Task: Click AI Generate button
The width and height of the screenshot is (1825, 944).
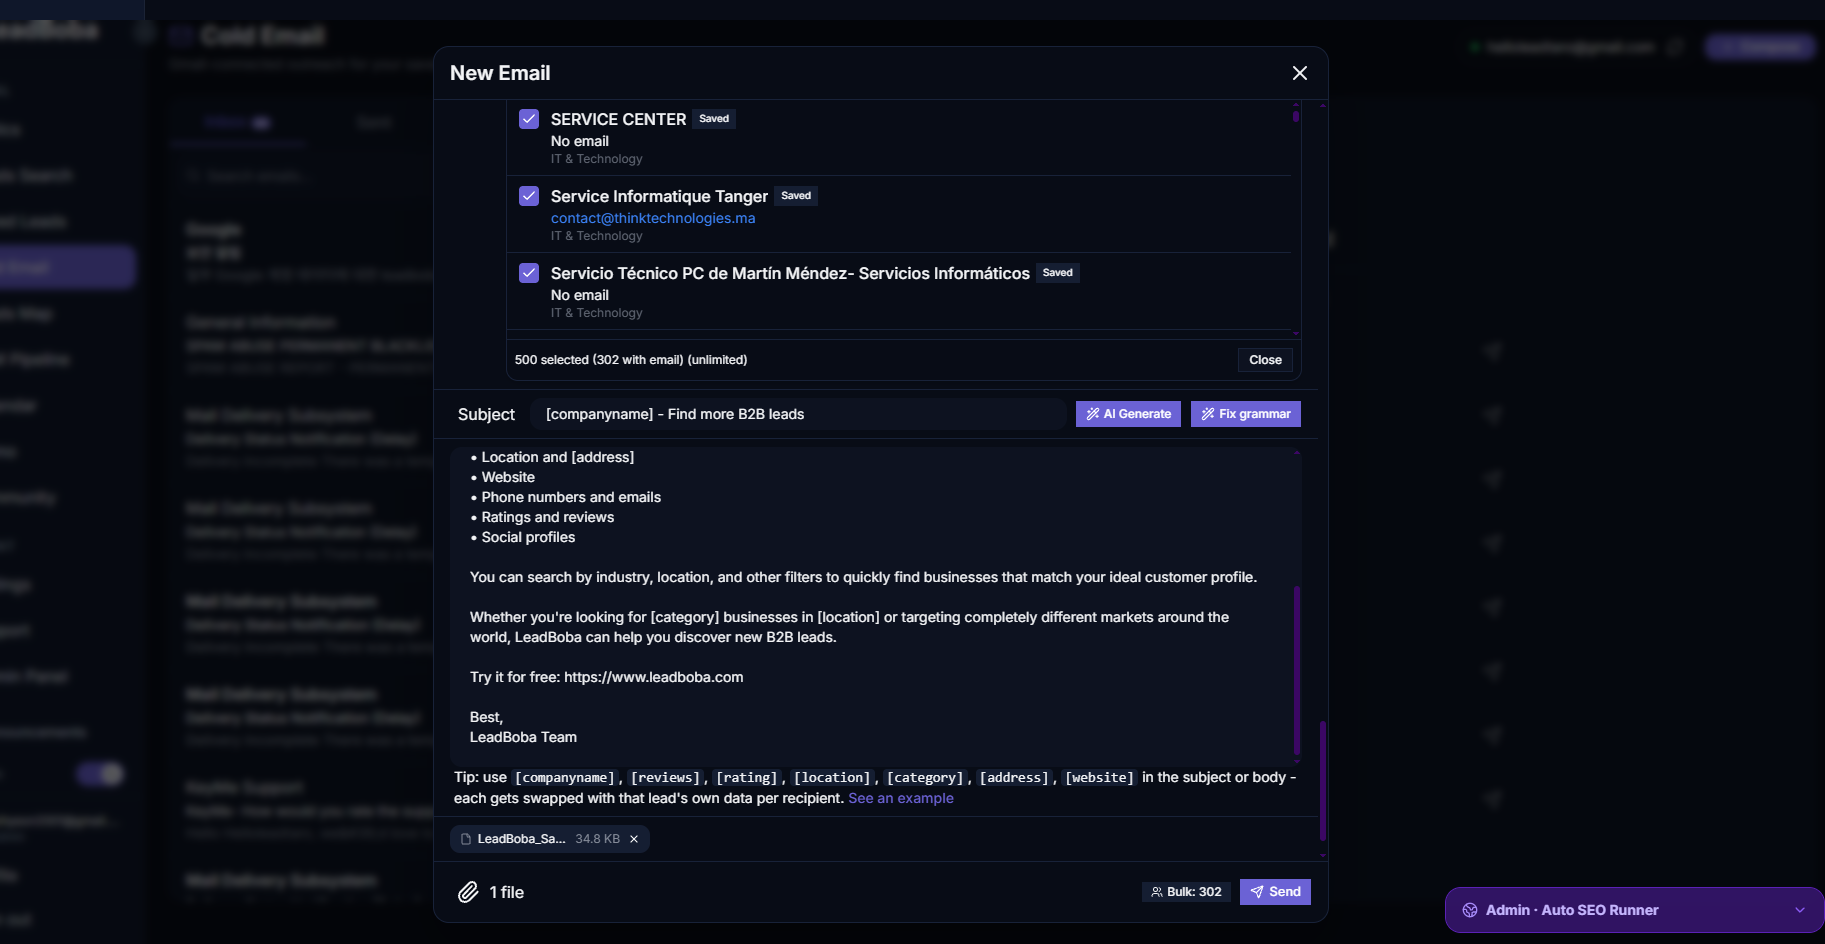Action: coord(1128,414)
